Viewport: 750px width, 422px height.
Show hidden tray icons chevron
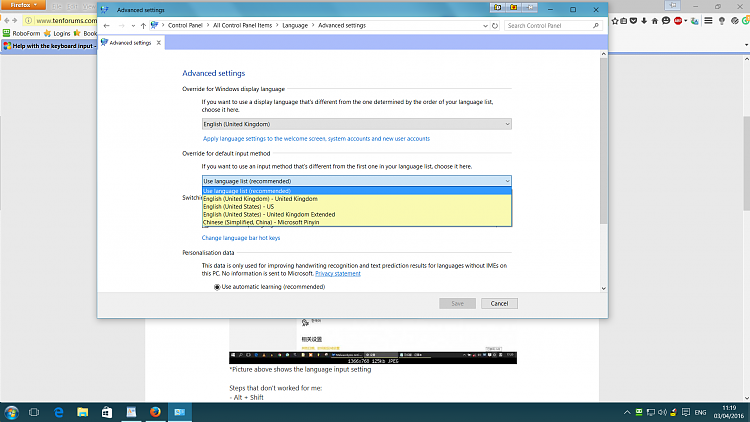[x=627, y=412]
